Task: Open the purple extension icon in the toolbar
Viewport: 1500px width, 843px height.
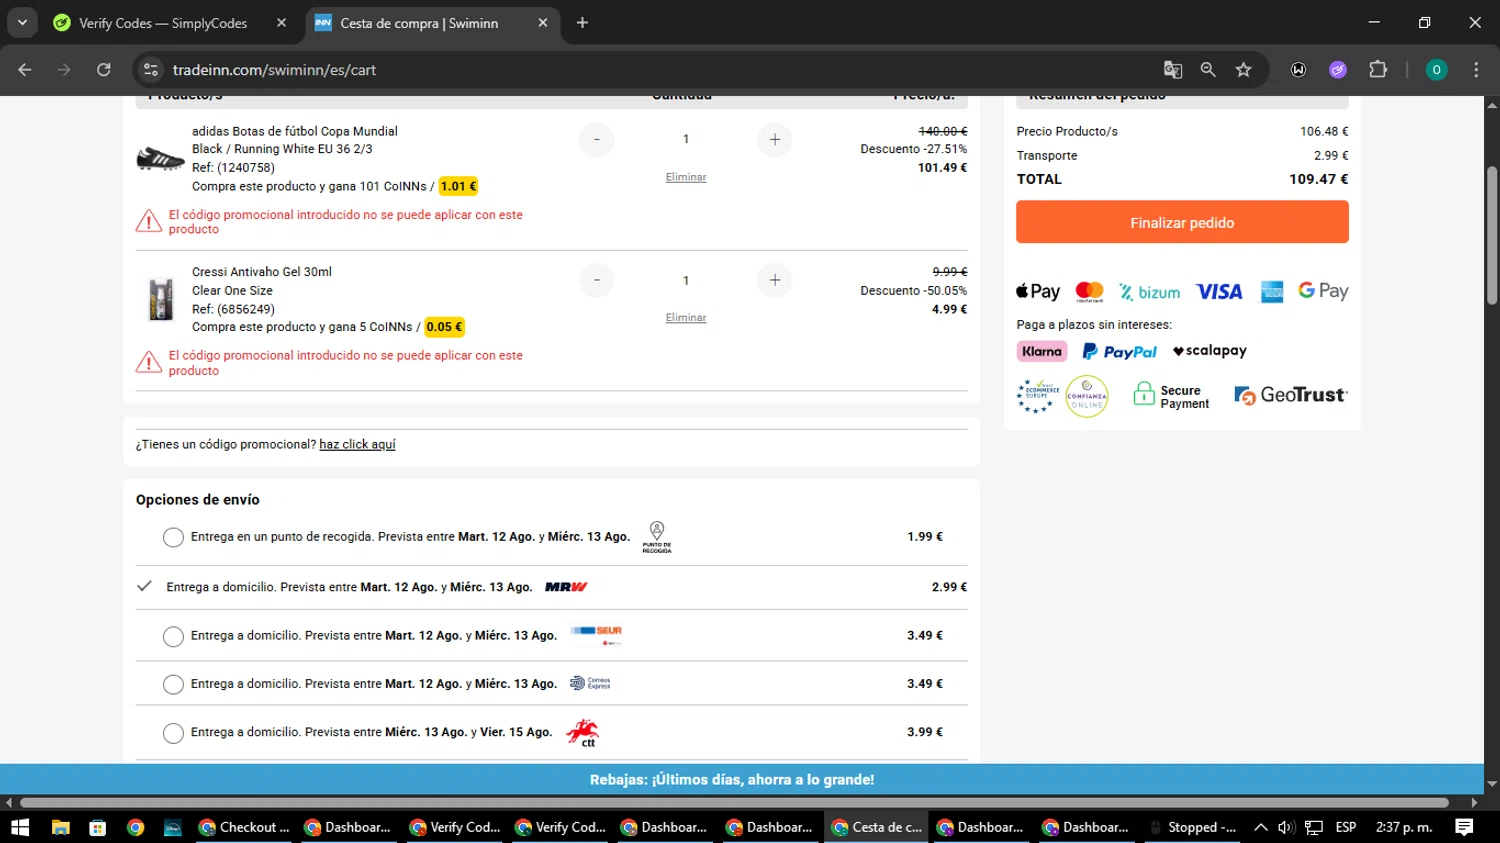Action: [x=1338, y=70]
